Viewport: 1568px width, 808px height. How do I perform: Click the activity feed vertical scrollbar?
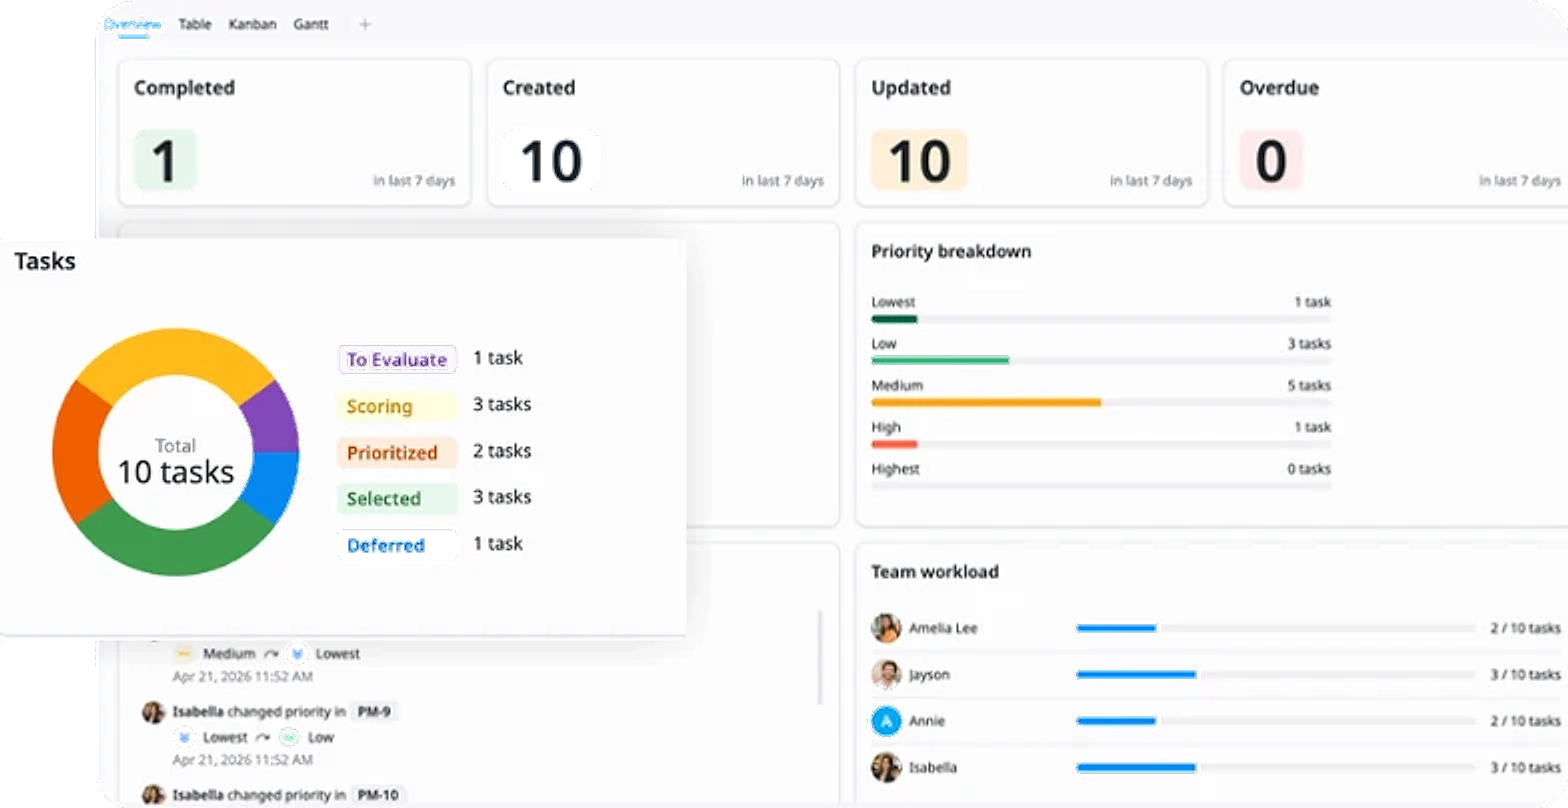click(x=821, y=657)
